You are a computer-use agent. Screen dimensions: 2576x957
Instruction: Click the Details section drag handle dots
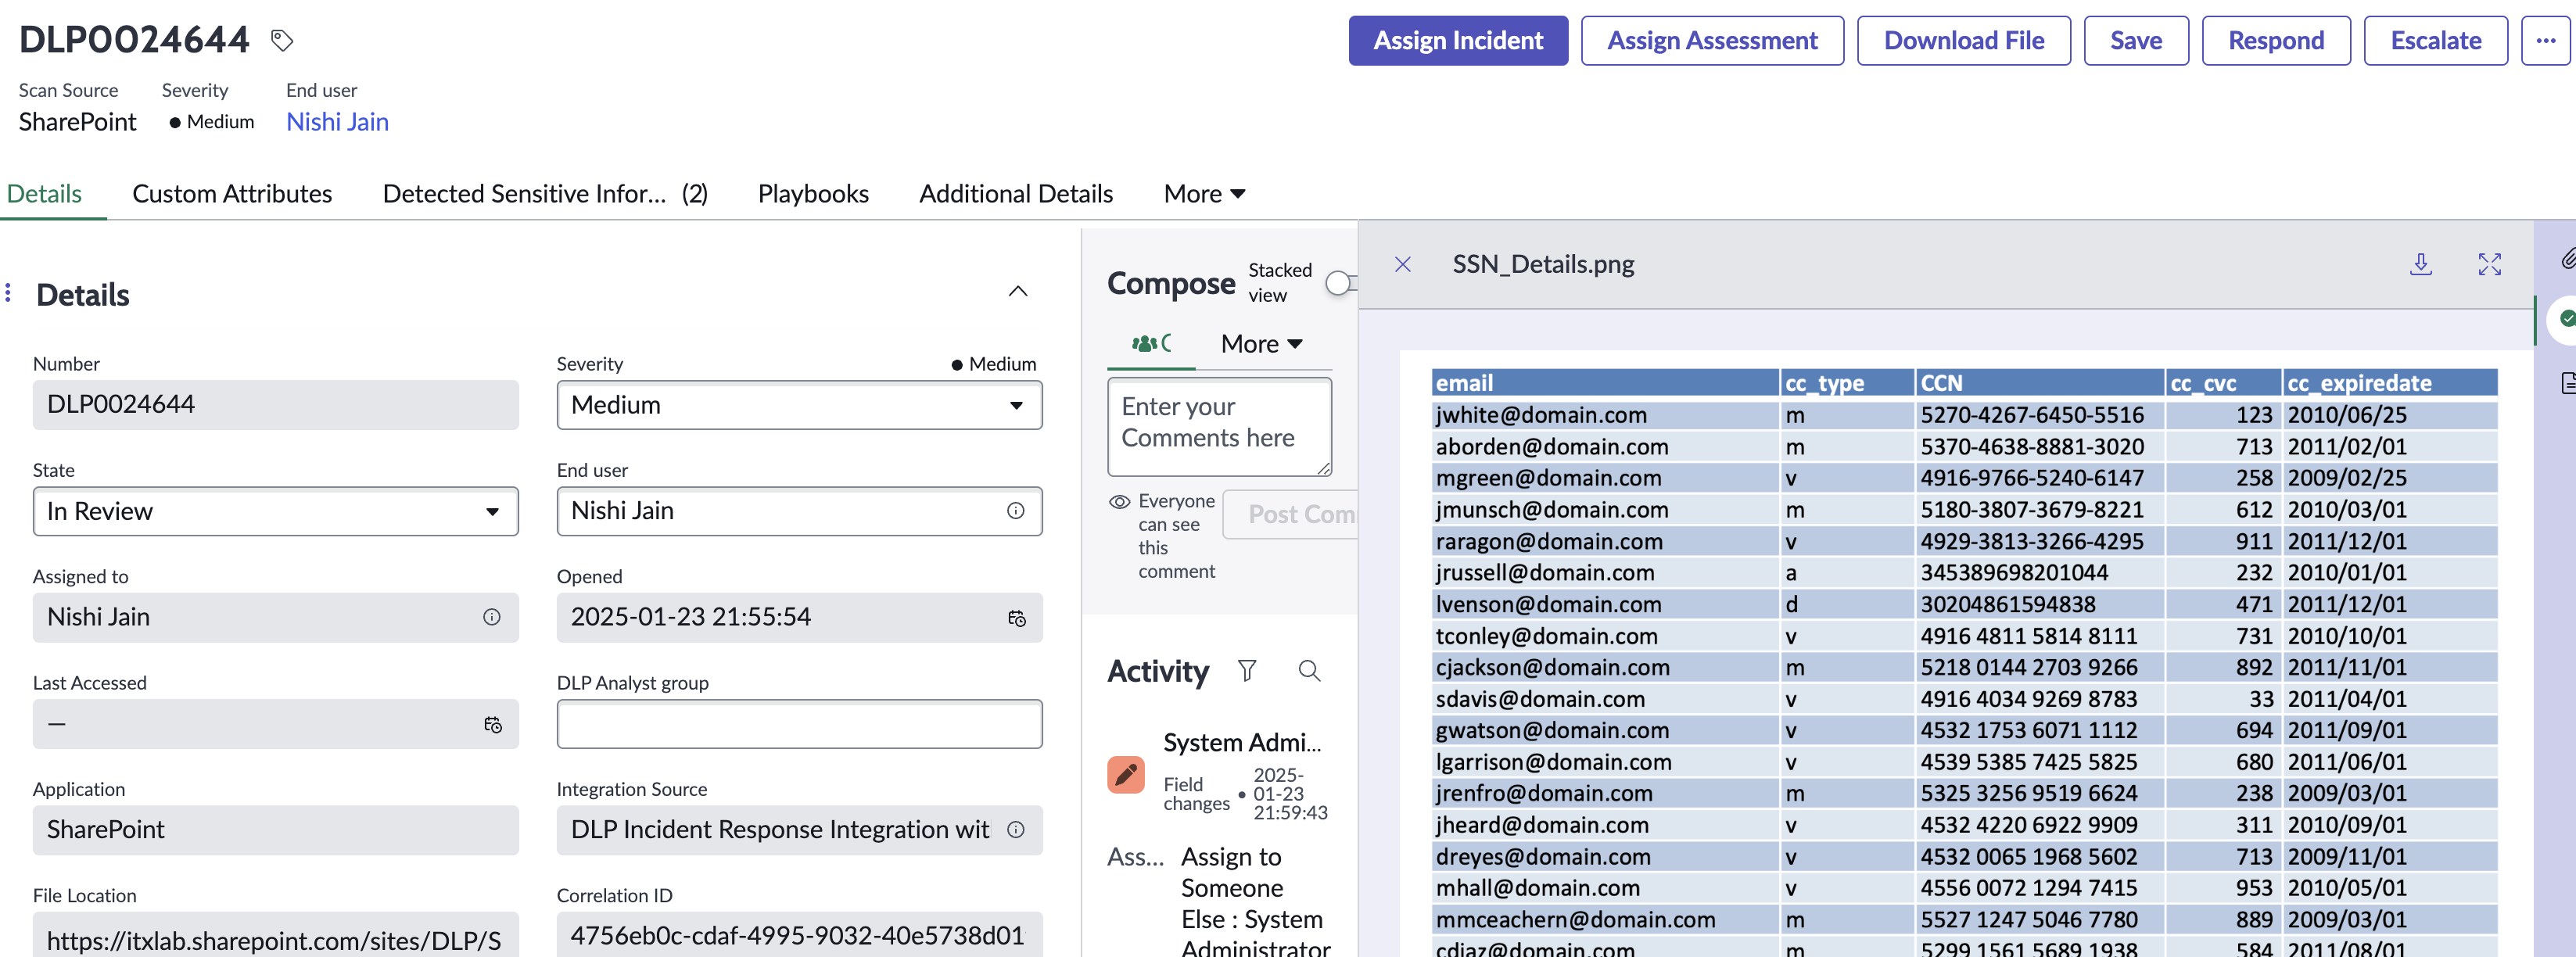point(8,293)
